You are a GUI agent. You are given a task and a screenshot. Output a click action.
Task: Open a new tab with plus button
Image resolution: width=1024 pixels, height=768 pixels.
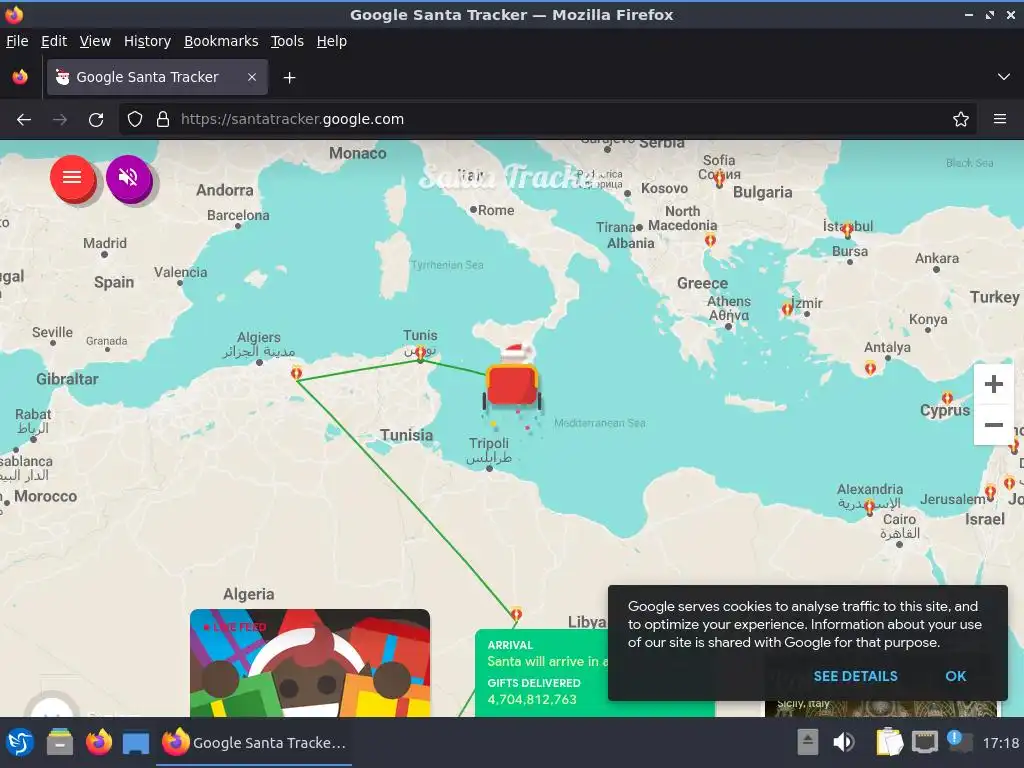[289, 78]
